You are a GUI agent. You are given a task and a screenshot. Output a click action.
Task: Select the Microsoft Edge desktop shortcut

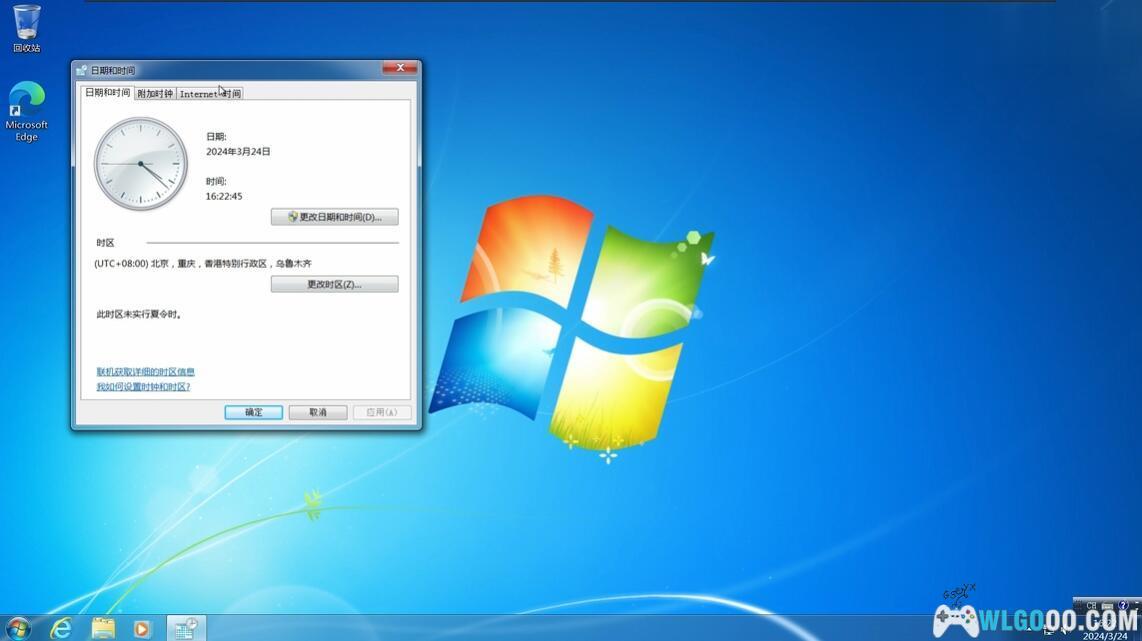27,110
